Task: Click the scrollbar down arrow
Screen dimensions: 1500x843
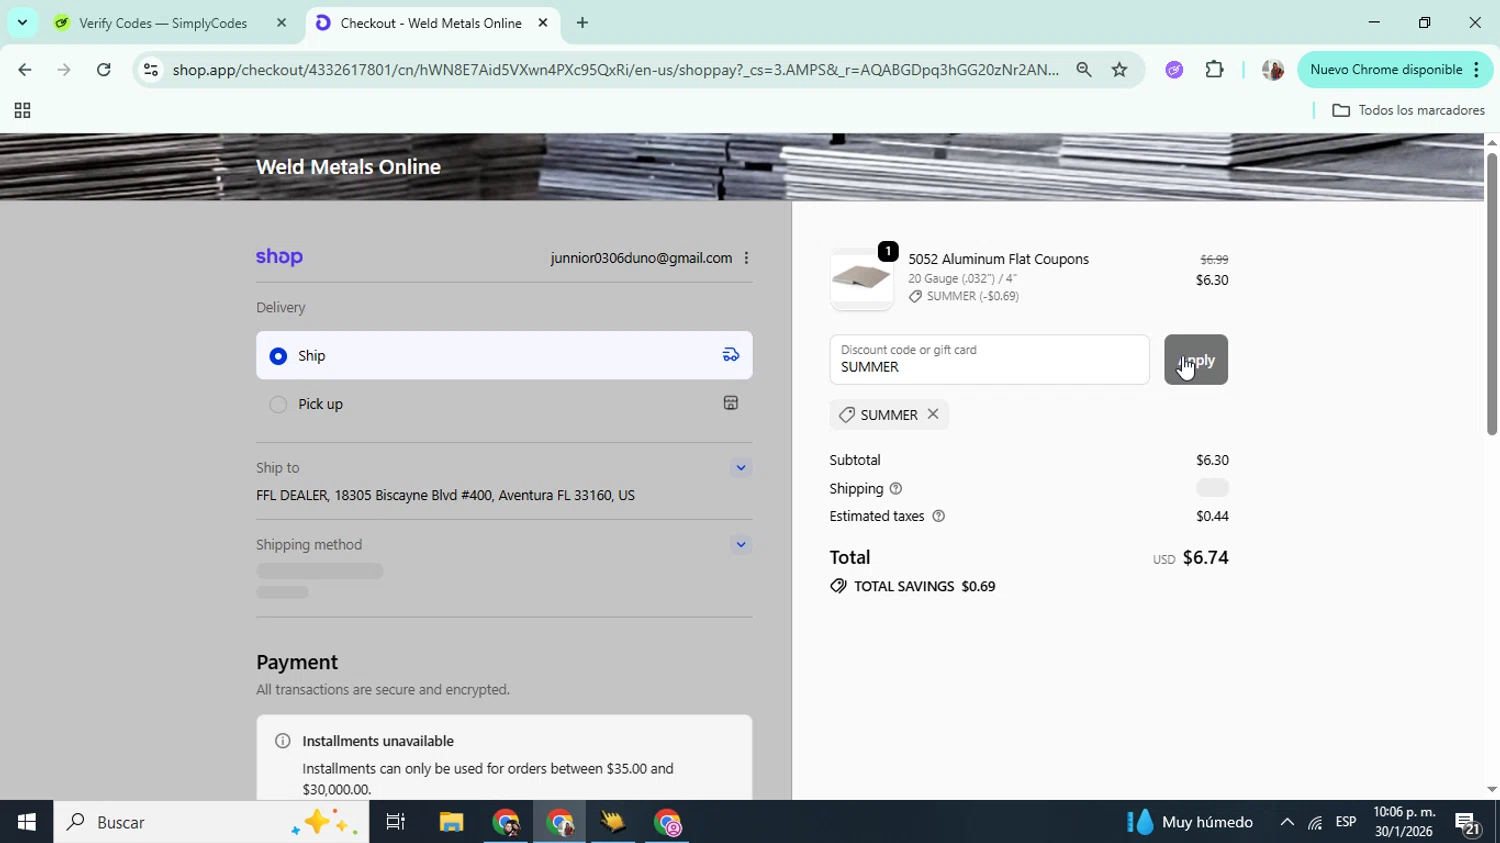Action: tap(1491, 789)
